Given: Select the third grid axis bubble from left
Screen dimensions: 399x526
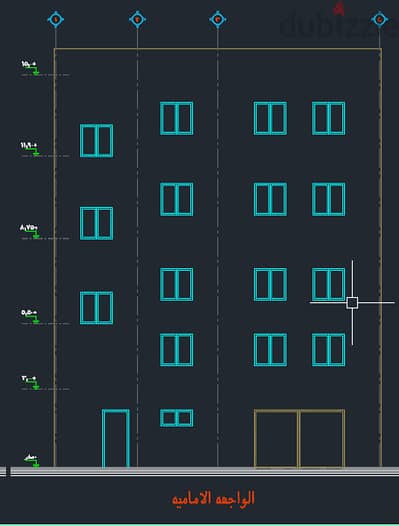Looking at the screenshot, I should [x=218, y=19].
